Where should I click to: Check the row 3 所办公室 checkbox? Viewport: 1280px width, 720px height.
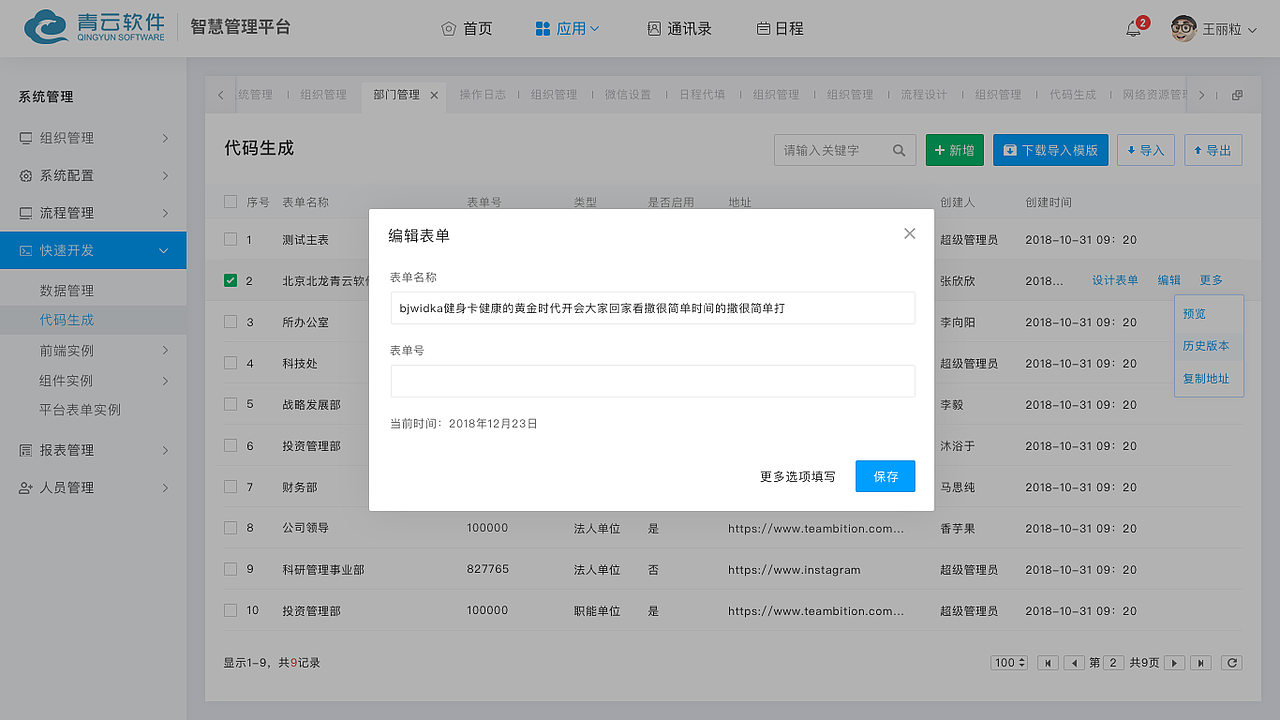231,322
